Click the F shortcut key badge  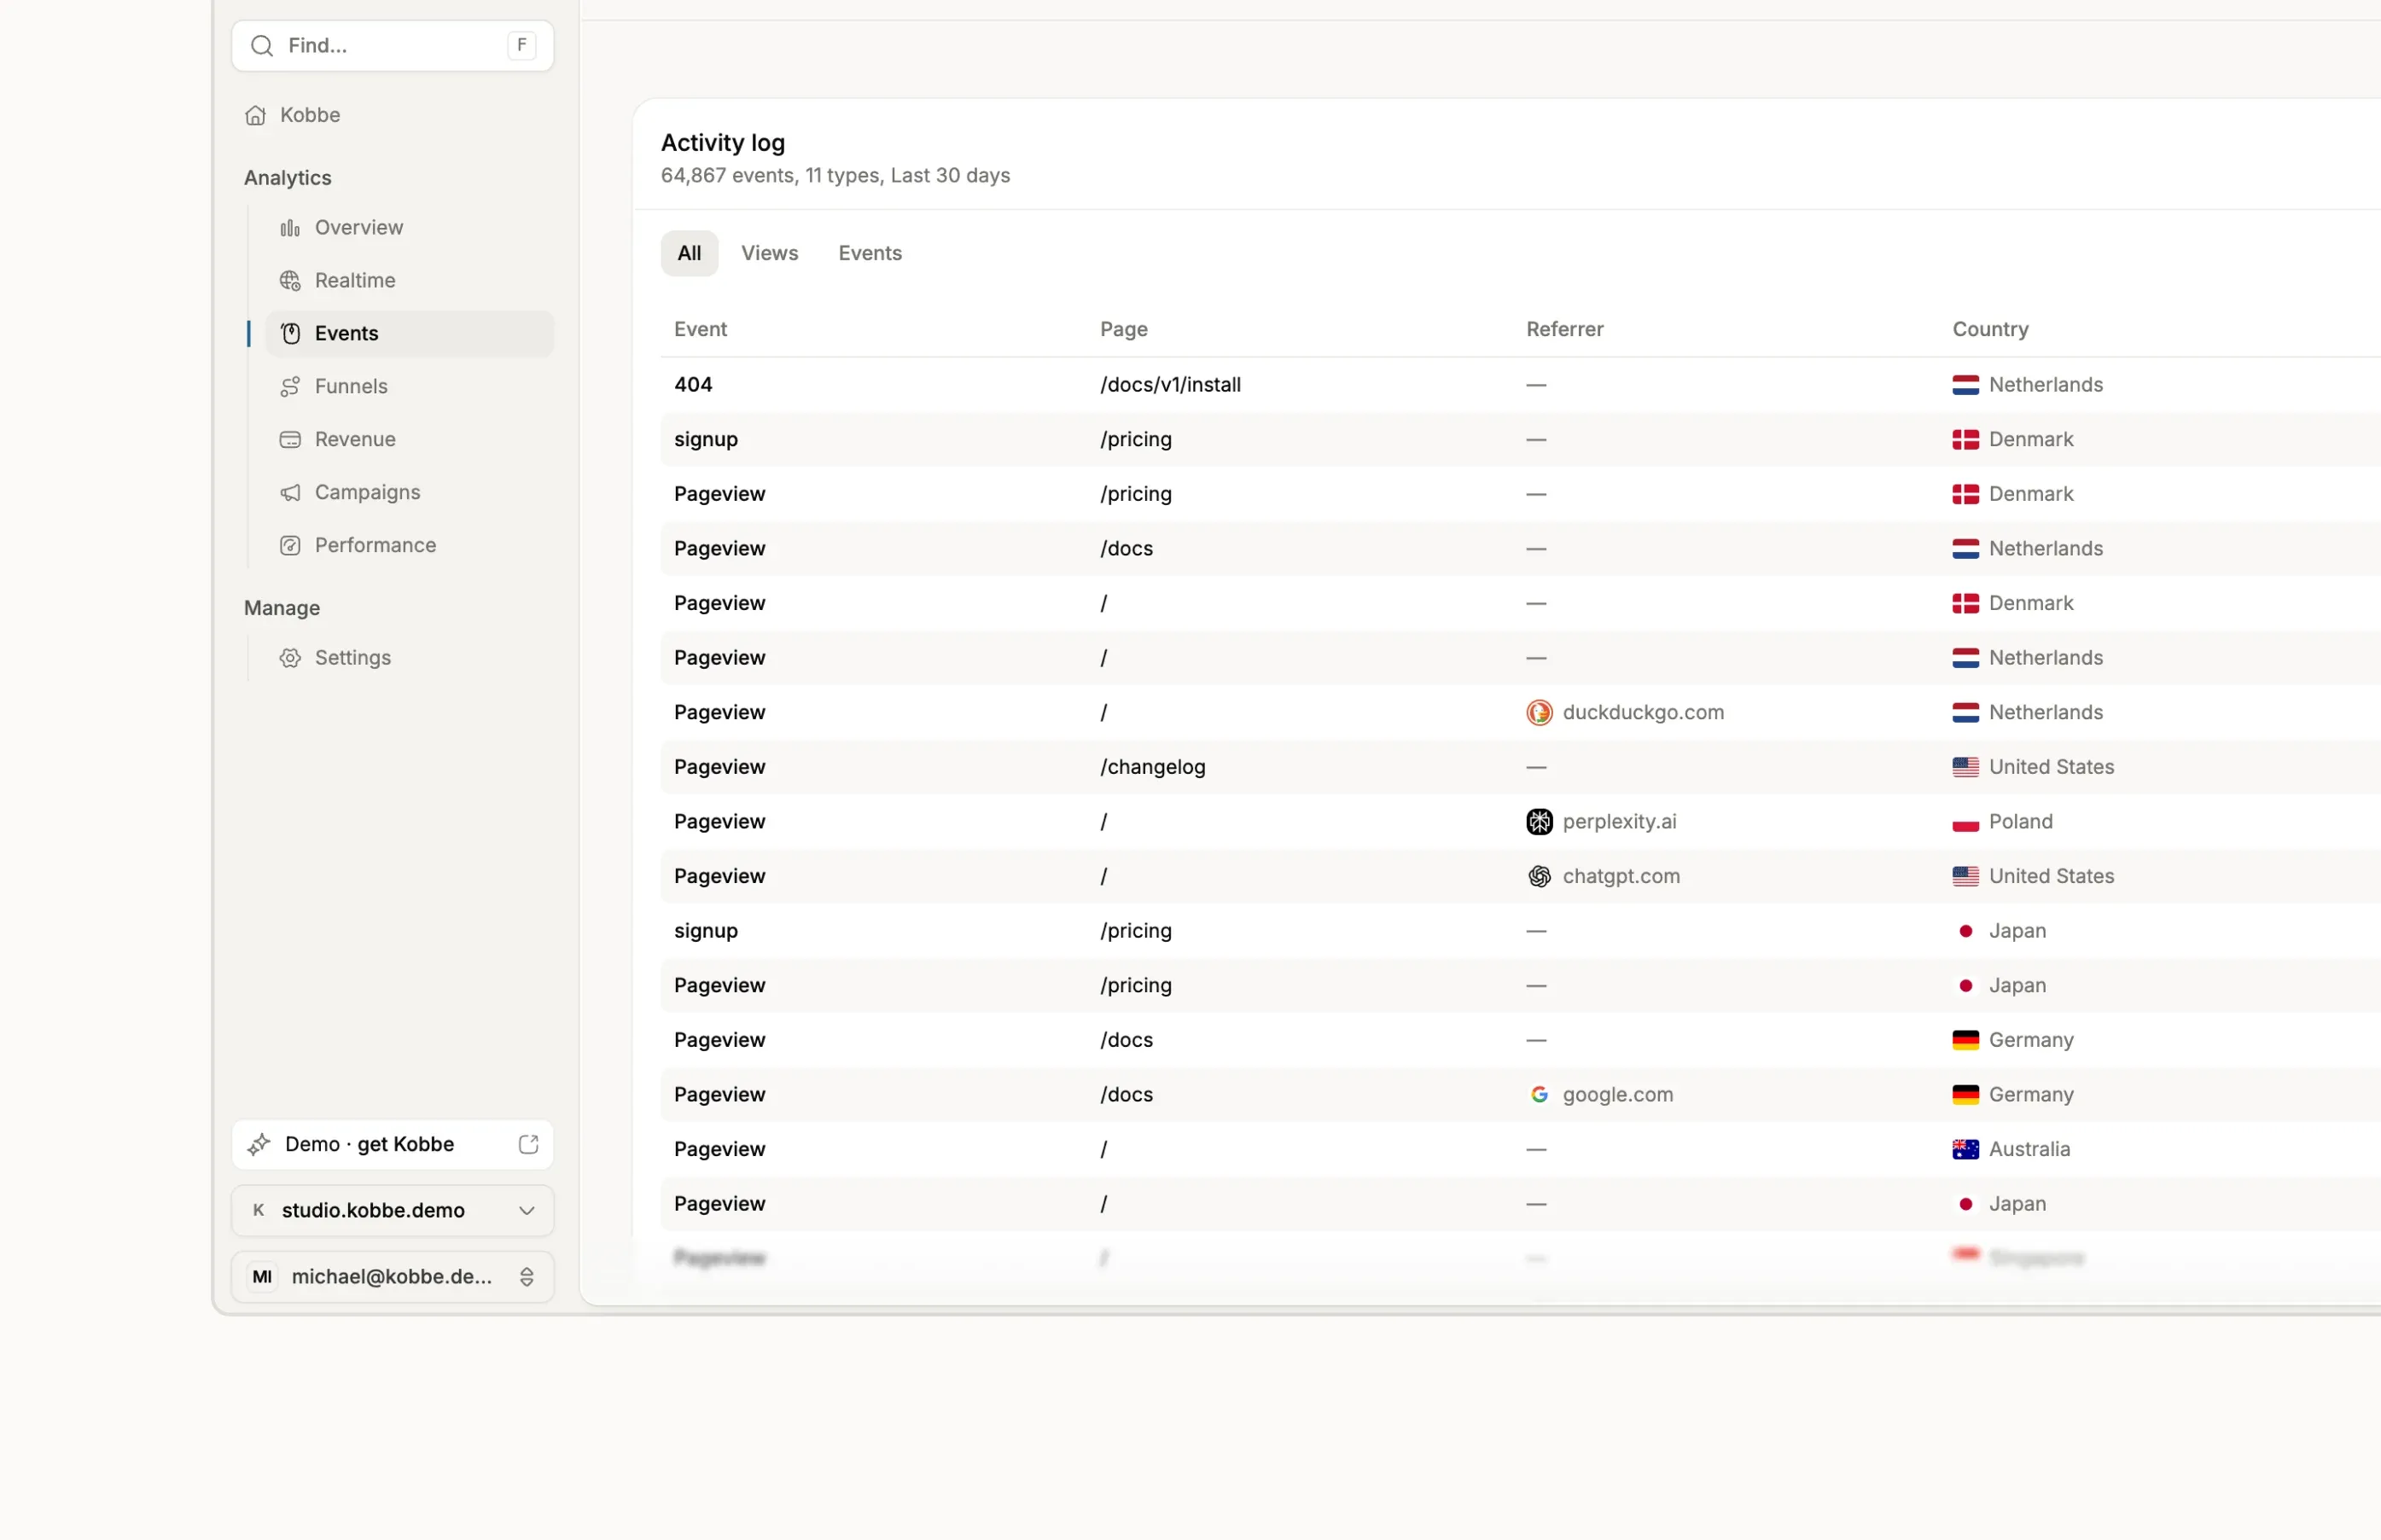tap(521, 46)
